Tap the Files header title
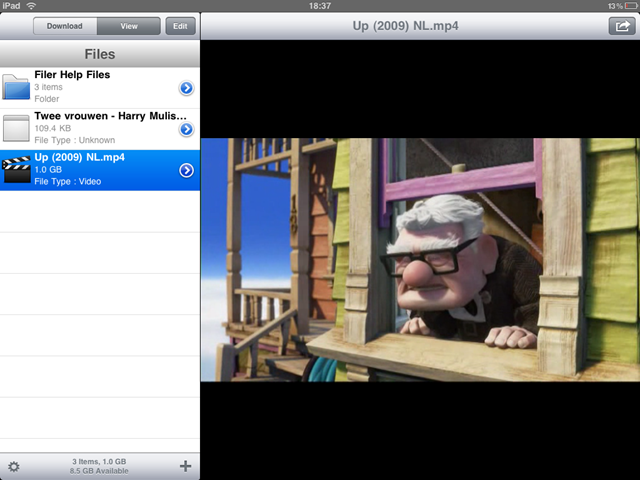This screenshot has width=640, height=480. coord(100,54)
